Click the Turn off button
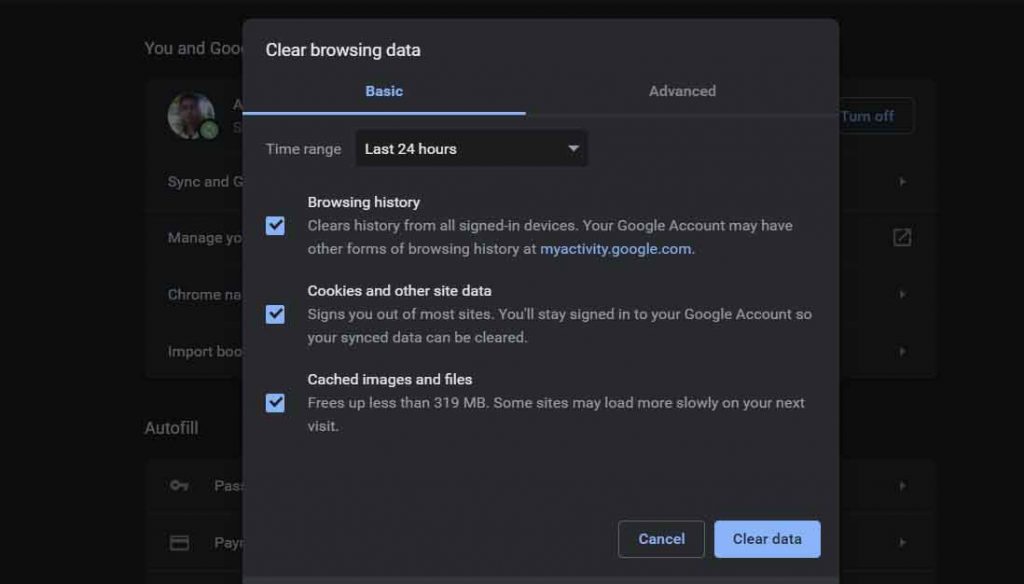Image resolution: width=1024 pixels, height=584 pixels. (866, 116)
